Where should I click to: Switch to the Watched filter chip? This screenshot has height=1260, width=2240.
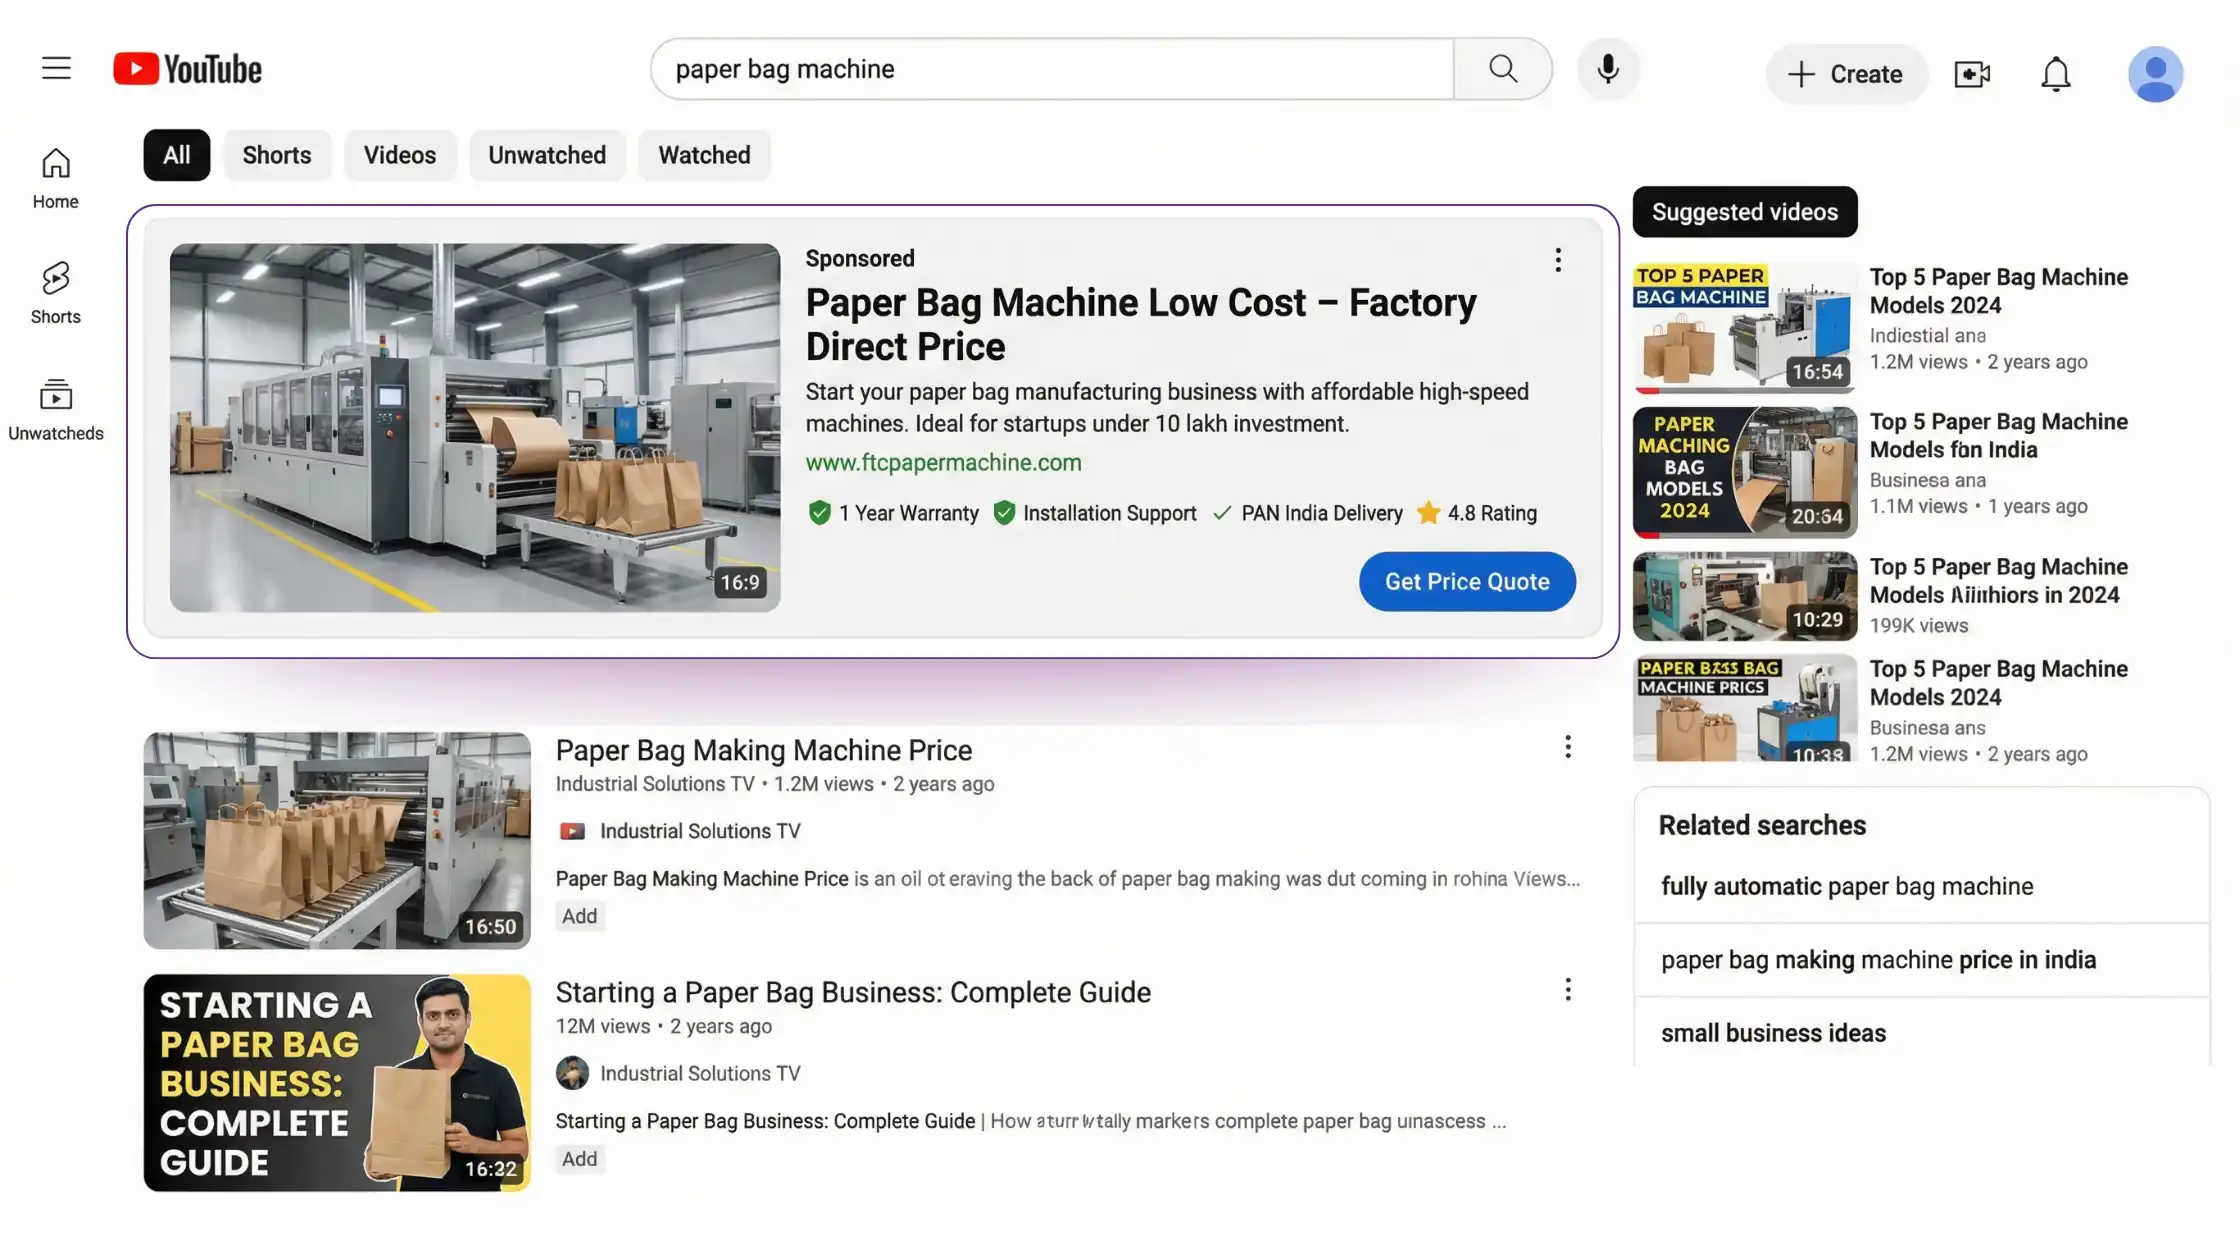point(704,155)
